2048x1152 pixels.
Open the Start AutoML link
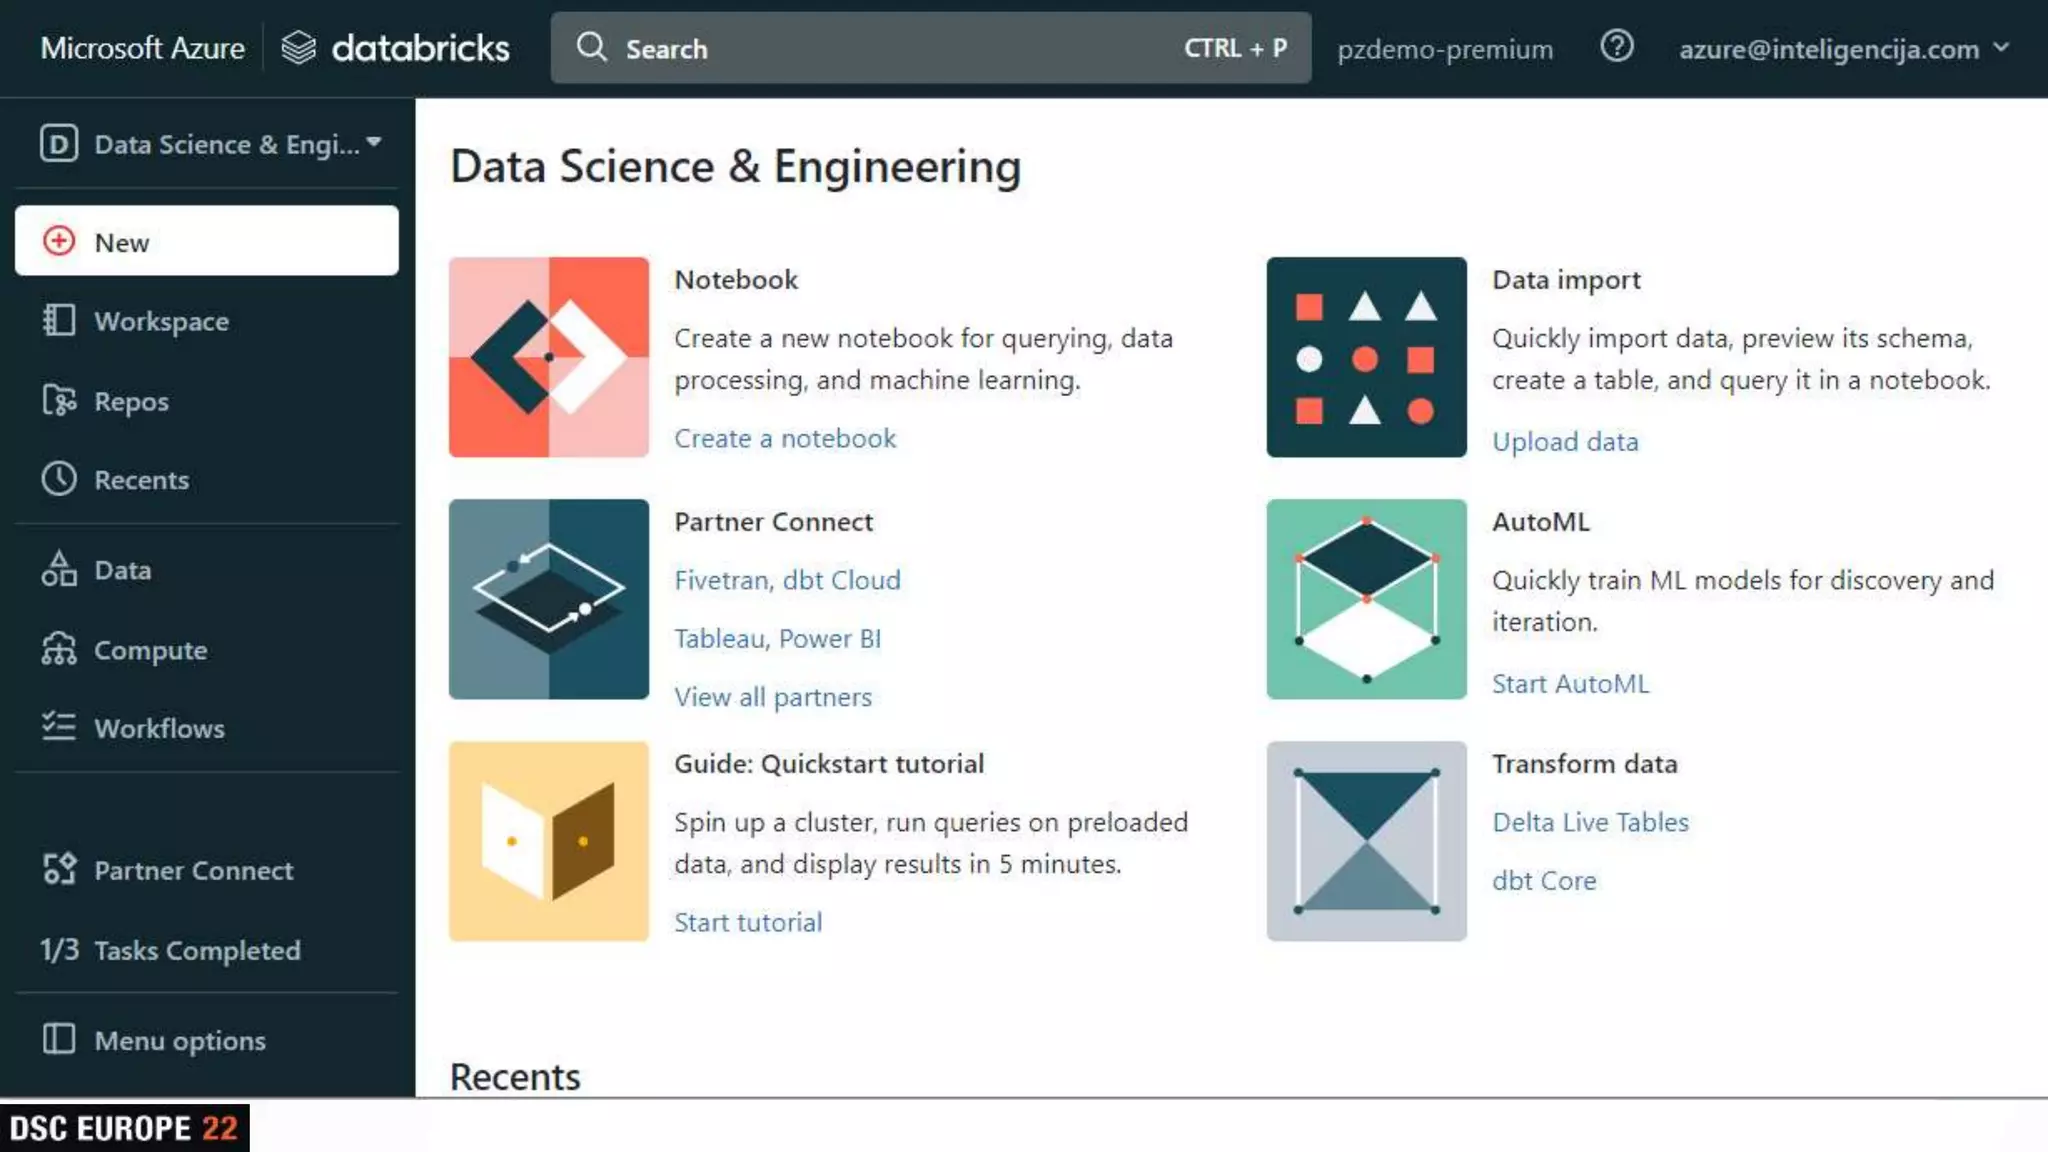[1569, 684]
